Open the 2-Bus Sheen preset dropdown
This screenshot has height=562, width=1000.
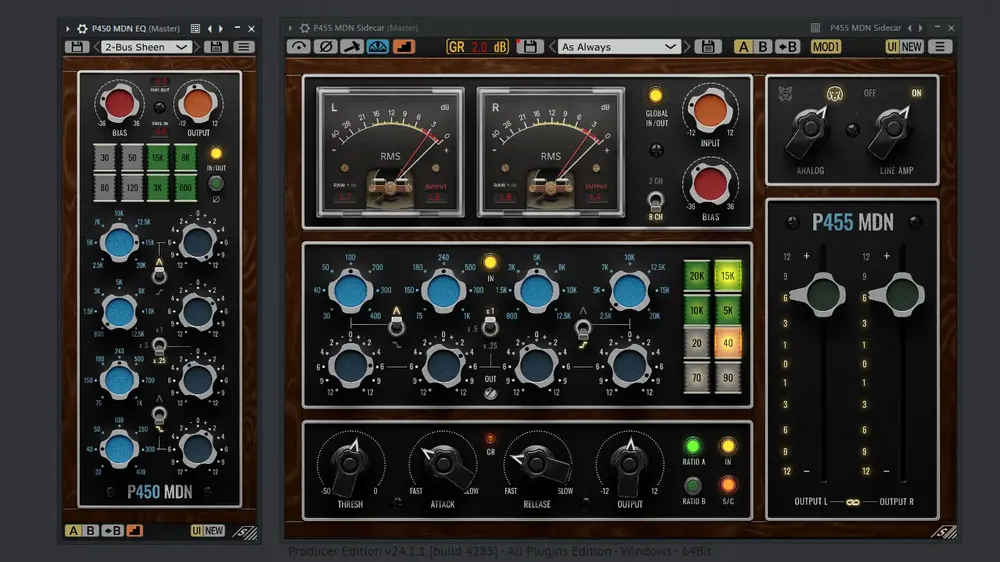coord(147,47)
